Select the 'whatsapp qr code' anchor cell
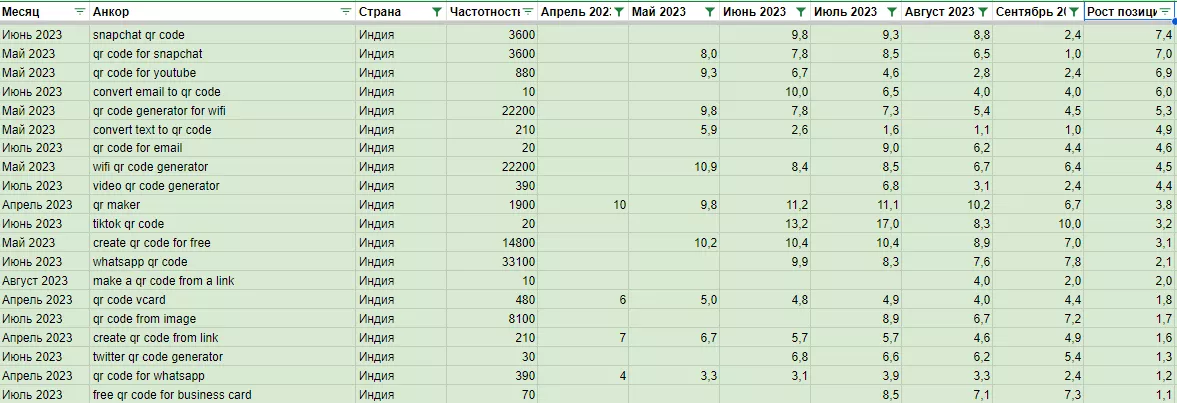The image size is (1177, 403). point(222,262)
